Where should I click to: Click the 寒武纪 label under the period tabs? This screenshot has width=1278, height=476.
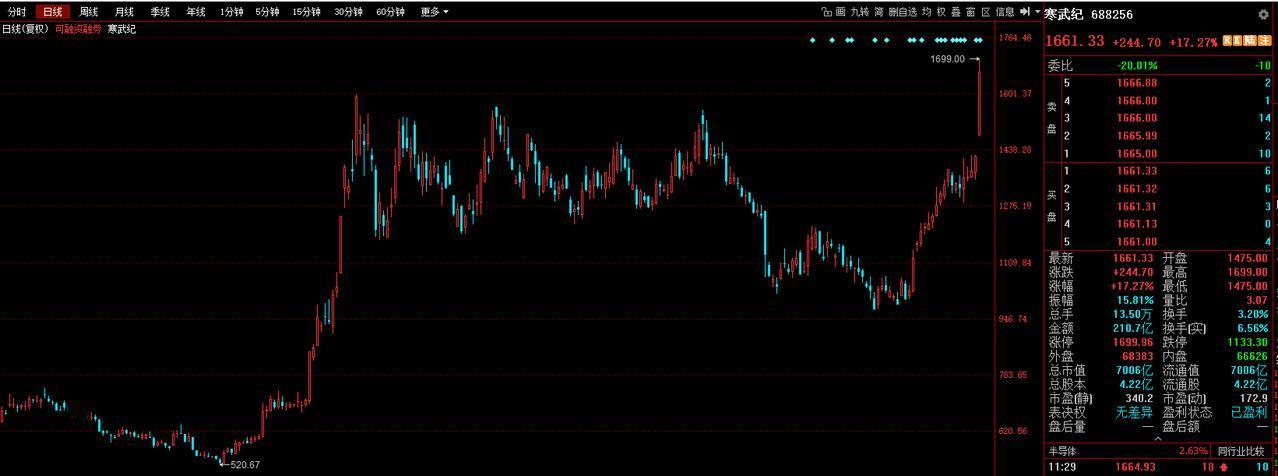tap(121, 29)
